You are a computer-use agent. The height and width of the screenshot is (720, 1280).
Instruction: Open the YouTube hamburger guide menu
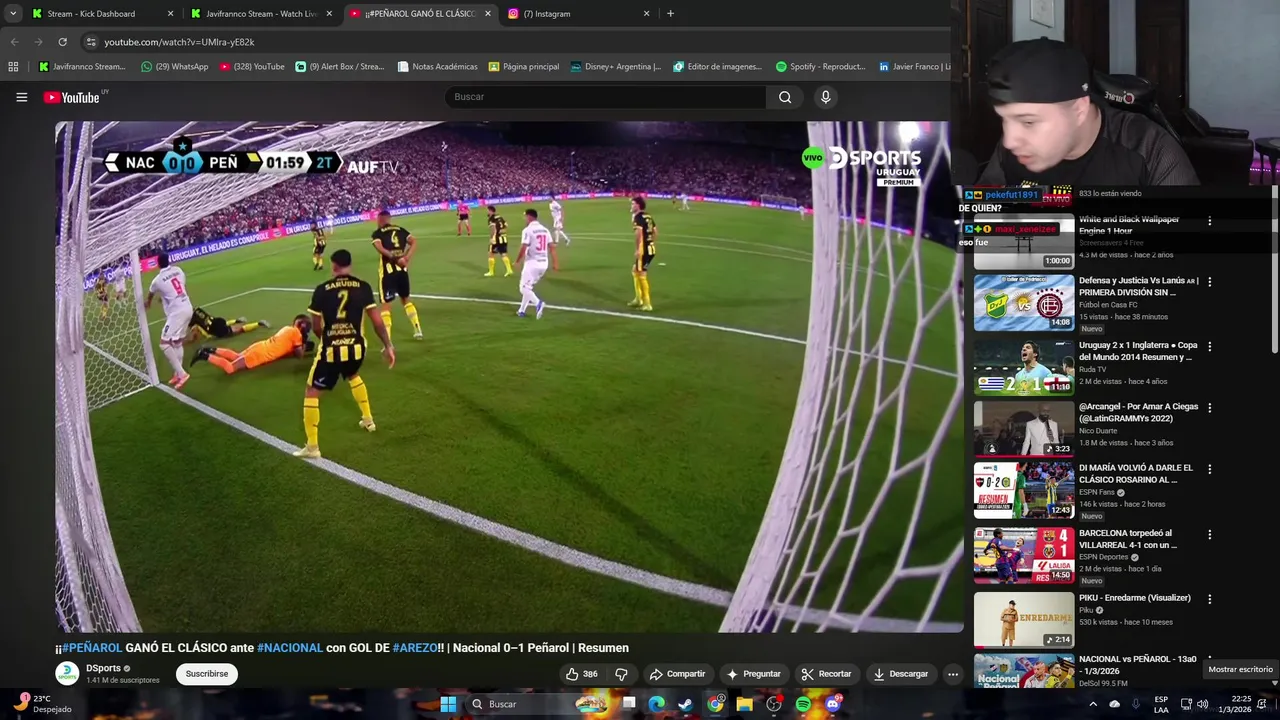(x=21, y=97)
